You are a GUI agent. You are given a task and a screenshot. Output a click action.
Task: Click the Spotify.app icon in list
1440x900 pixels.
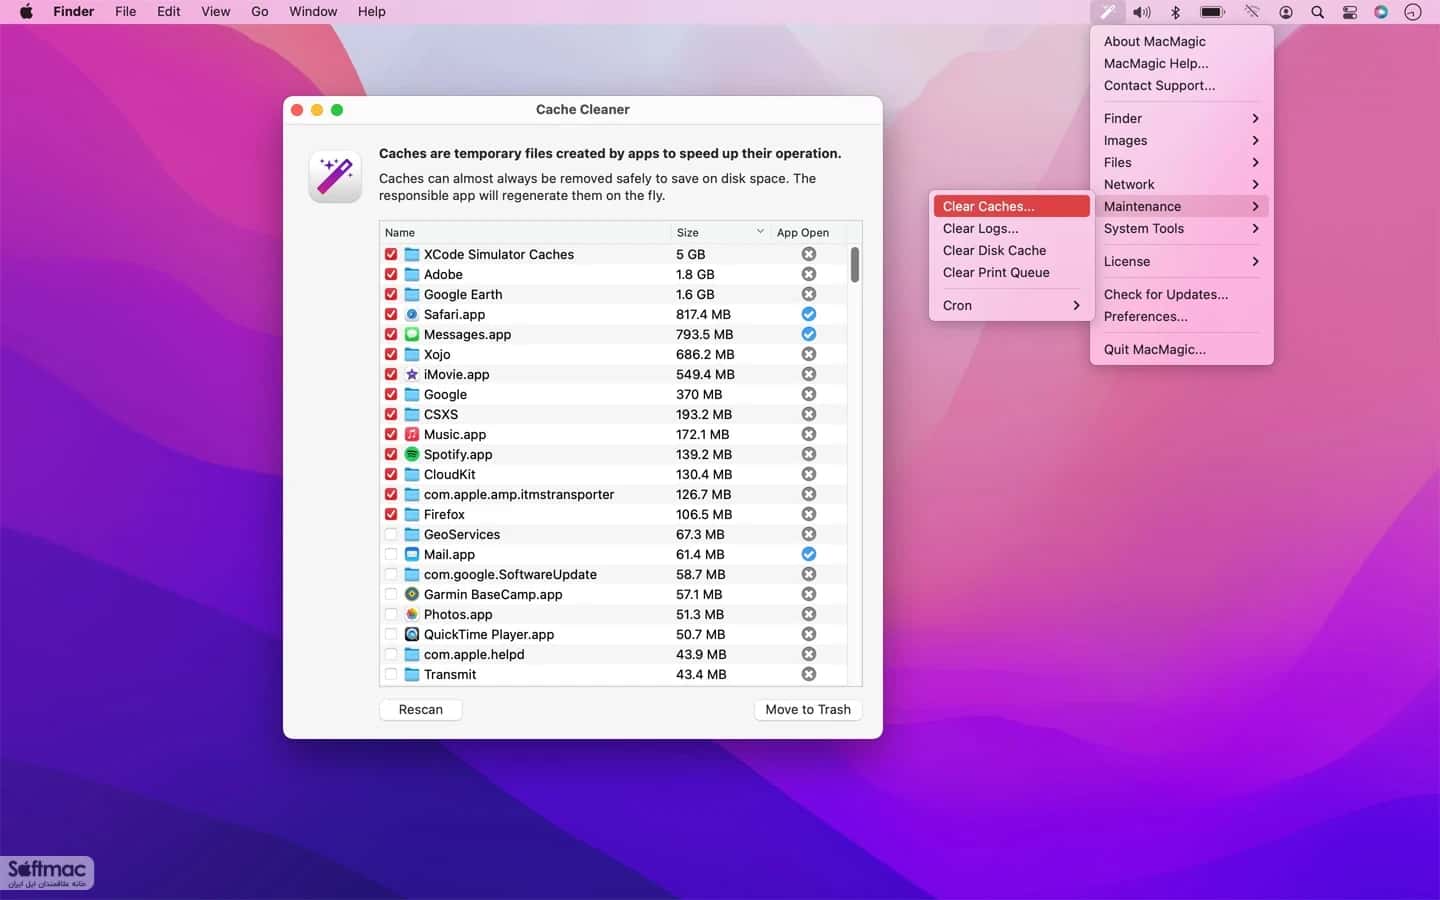click(x=411, y=454)
